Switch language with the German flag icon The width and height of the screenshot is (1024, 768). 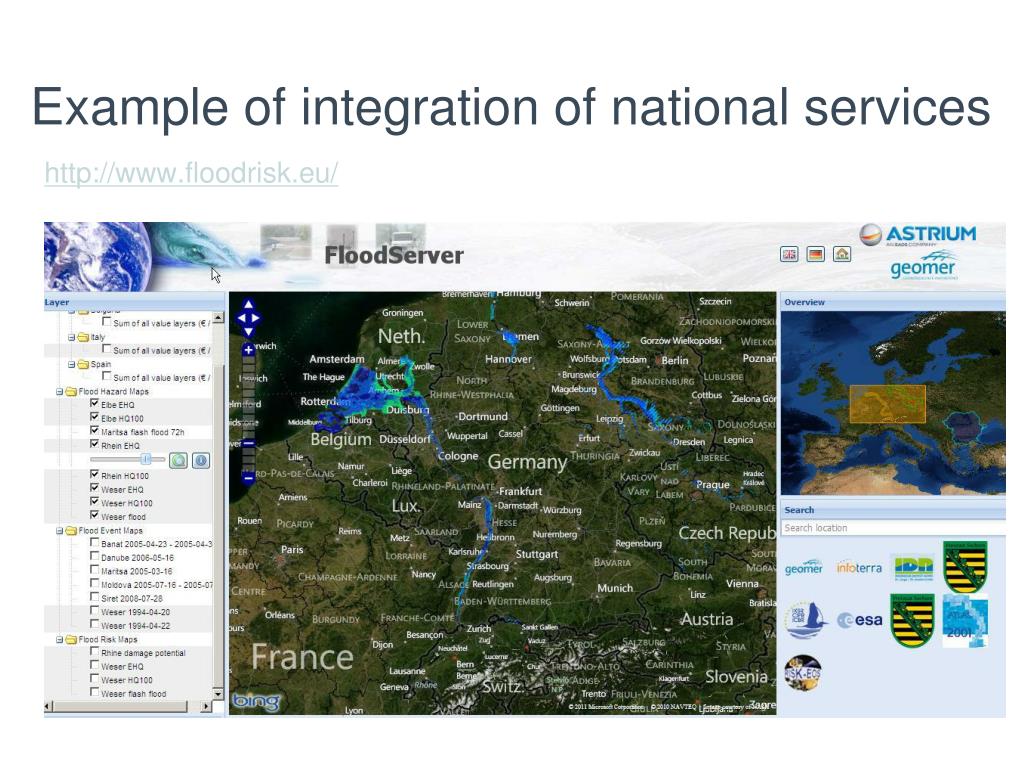click(816, 254)
